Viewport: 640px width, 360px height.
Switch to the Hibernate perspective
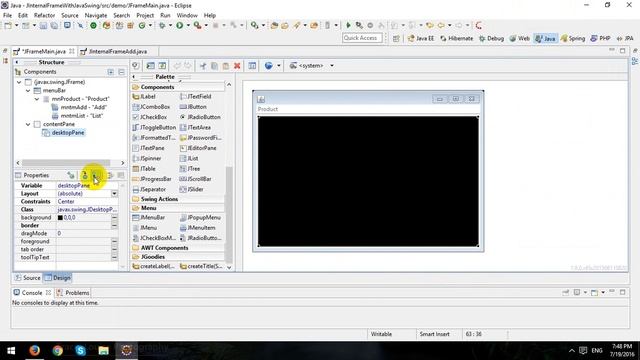point(456,38)
